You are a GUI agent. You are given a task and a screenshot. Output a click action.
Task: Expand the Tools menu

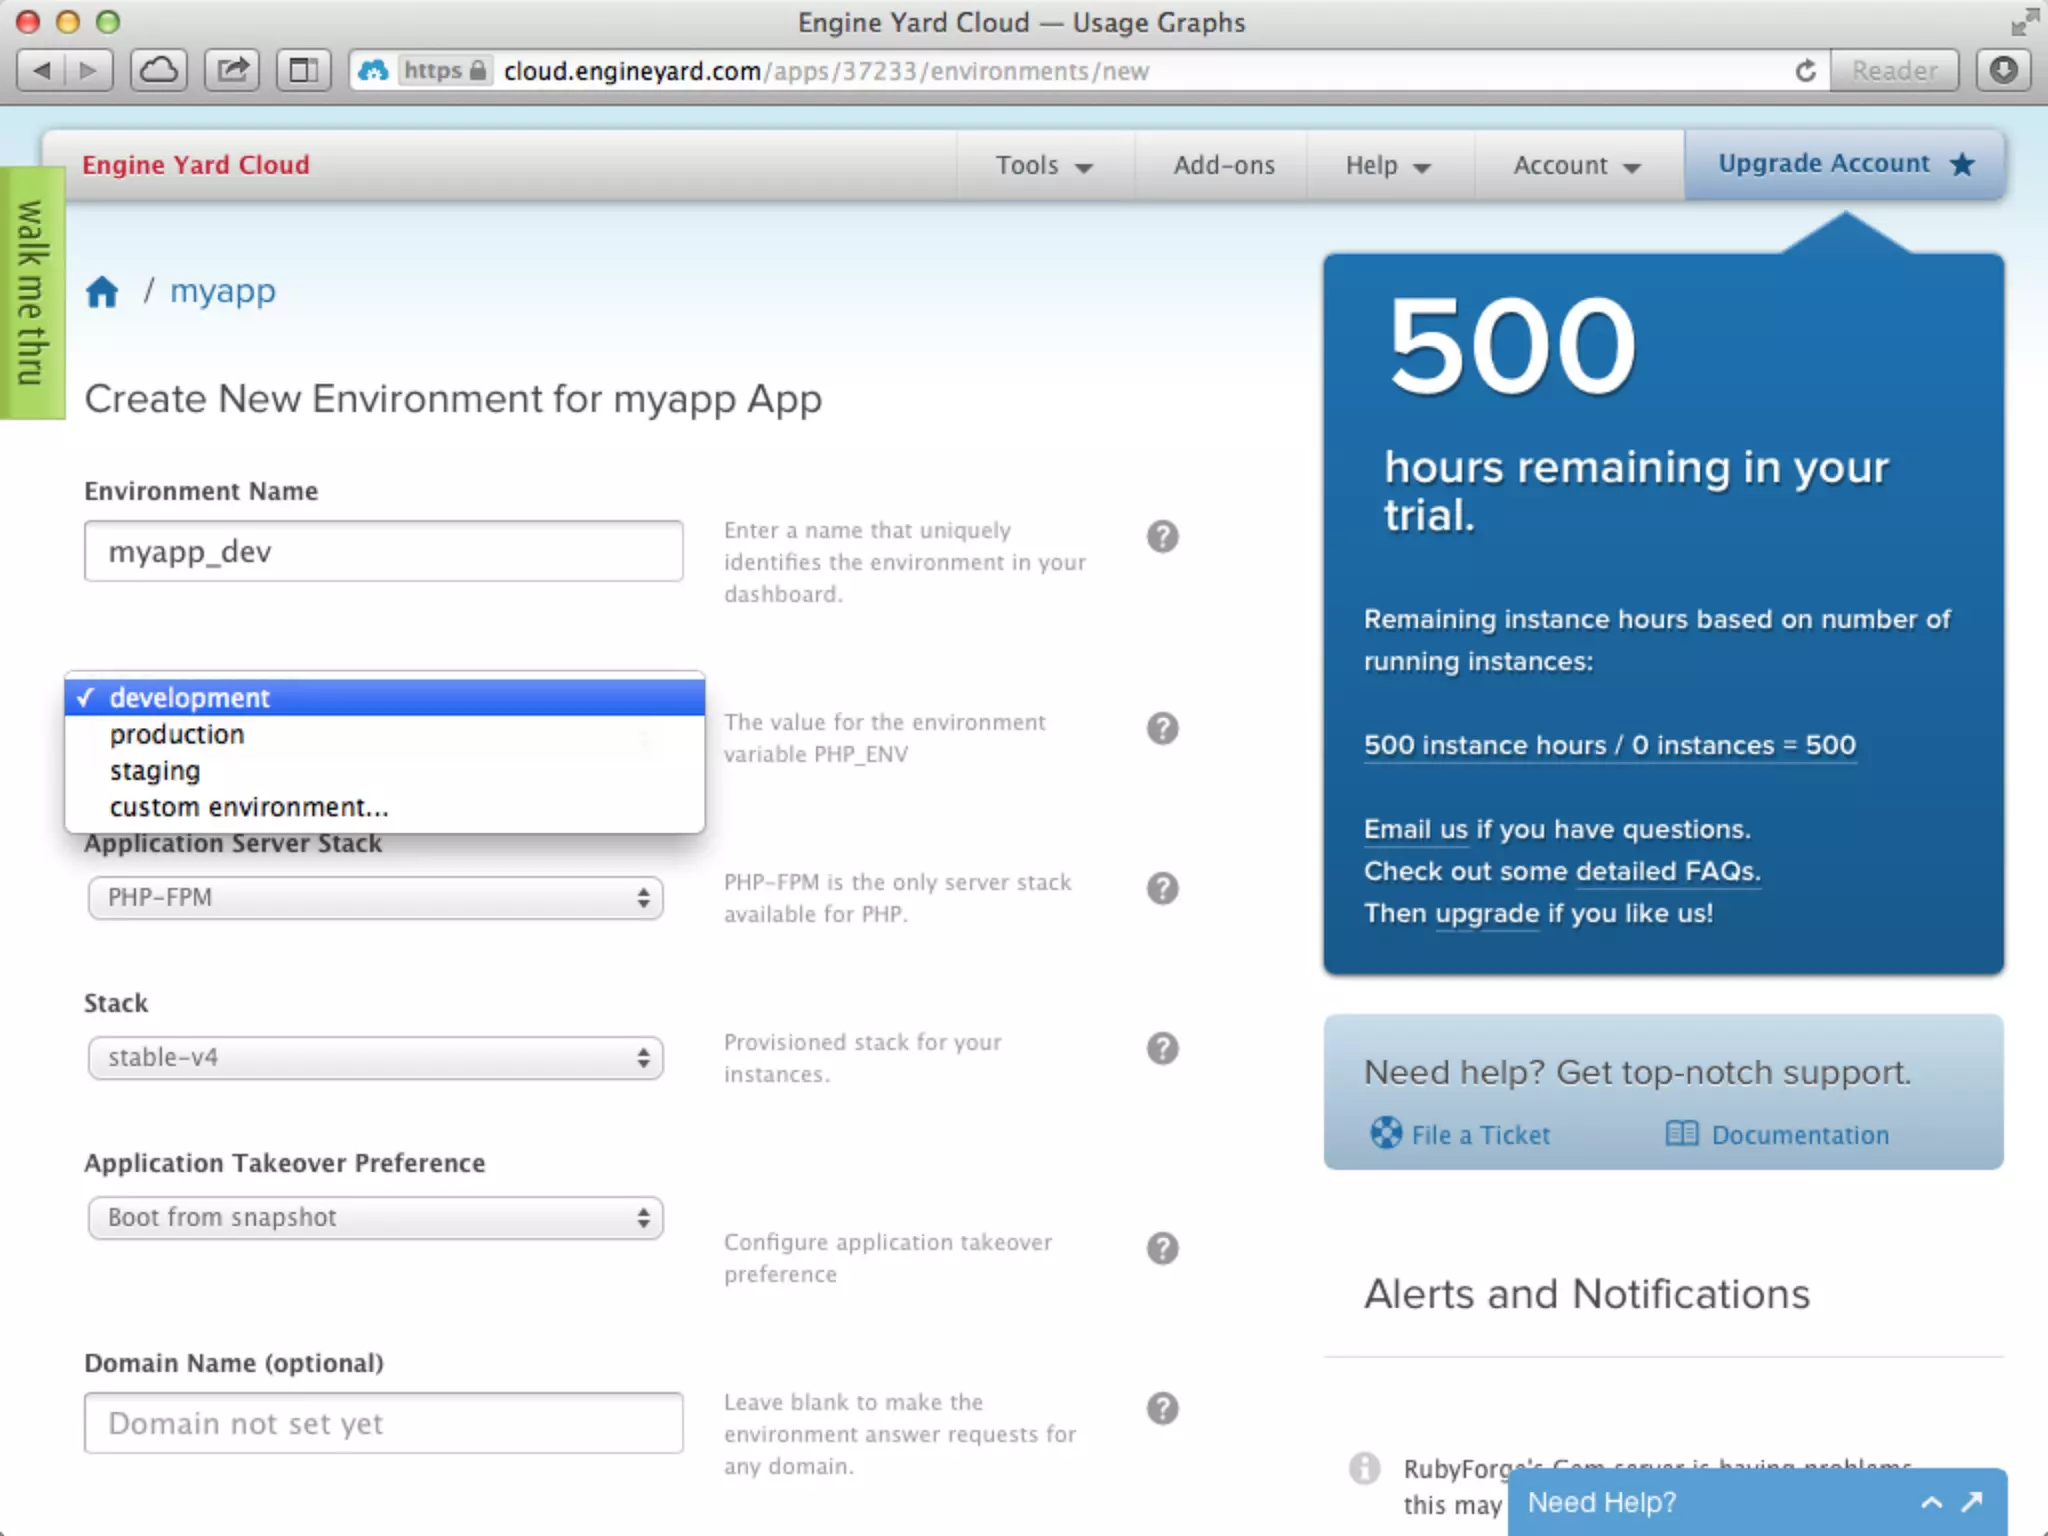click(1043, 165)
